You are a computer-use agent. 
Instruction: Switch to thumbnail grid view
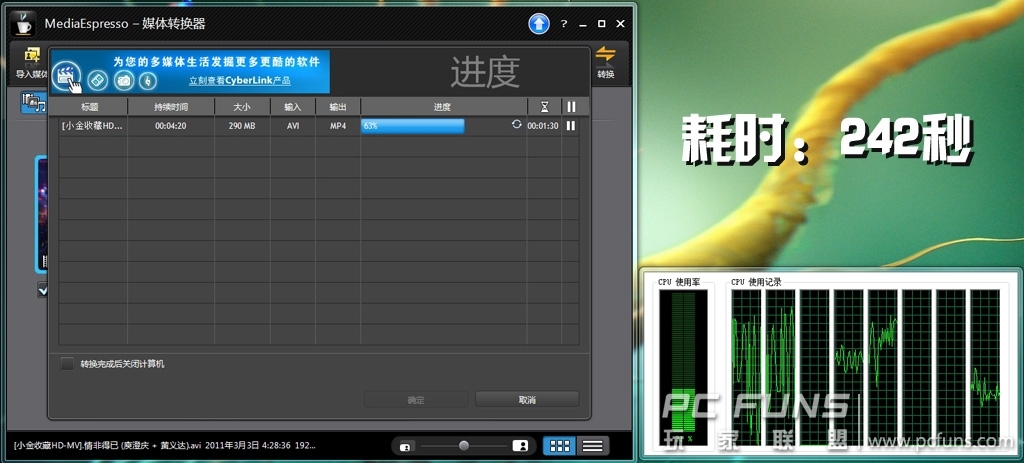coord(560,446)
